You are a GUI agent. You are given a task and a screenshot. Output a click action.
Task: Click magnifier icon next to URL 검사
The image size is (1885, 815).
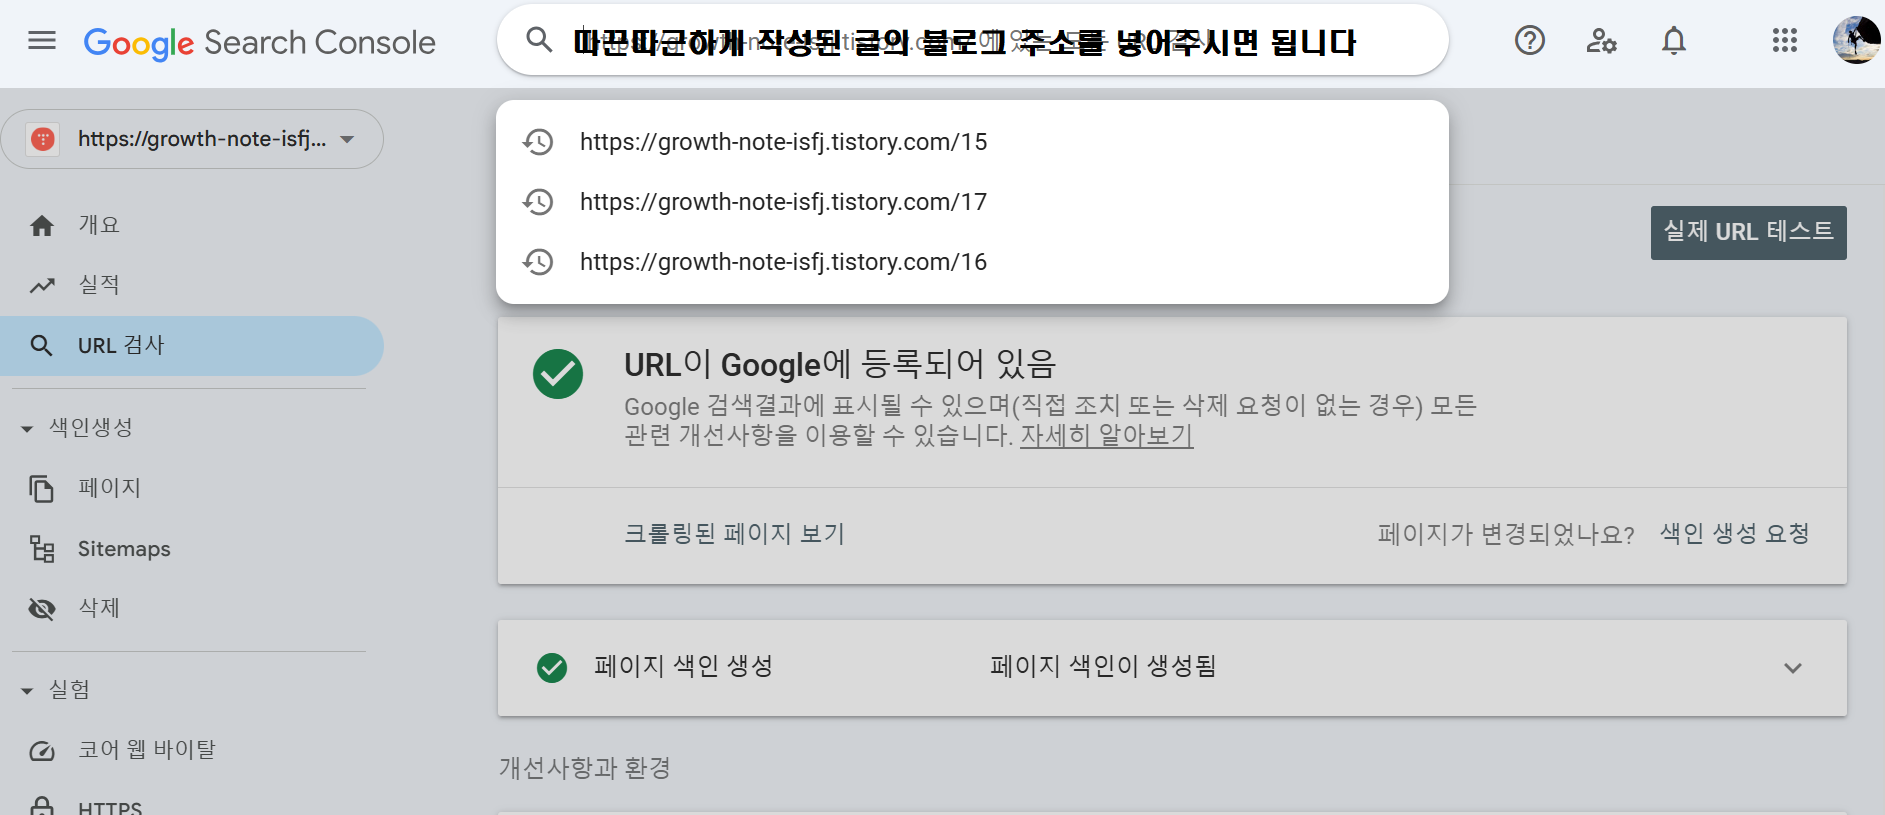click(42, 346)
